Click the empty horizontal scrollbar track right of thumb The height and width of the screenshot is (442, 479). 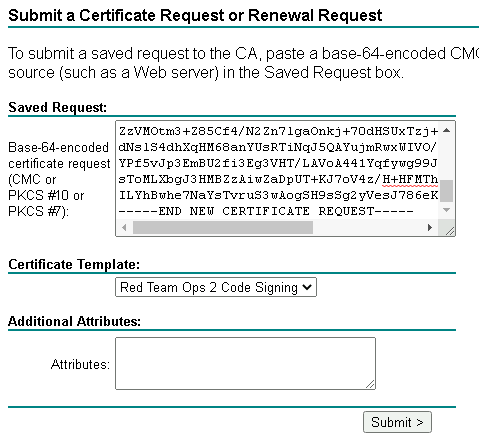[x=368, y=227]
